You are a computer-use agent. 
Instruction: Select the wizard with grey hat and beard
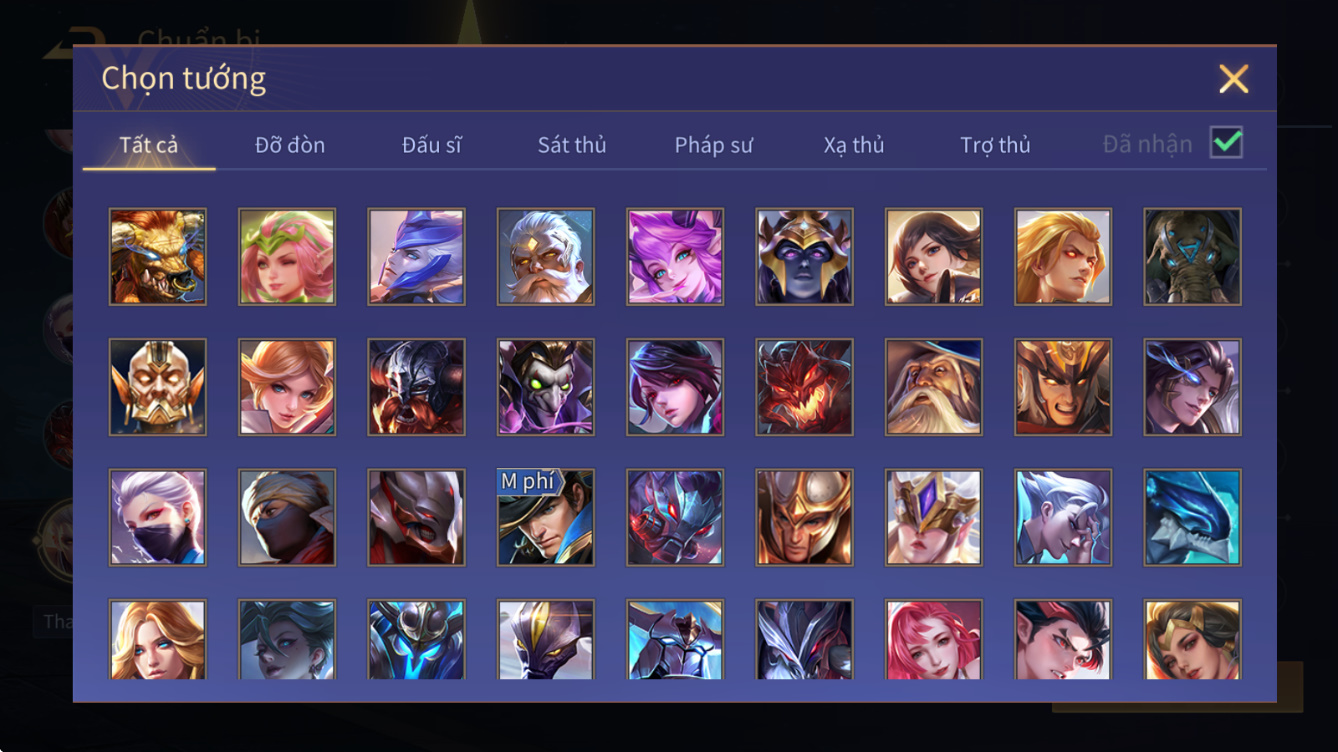pyautogui.click(x=934, y=387)
